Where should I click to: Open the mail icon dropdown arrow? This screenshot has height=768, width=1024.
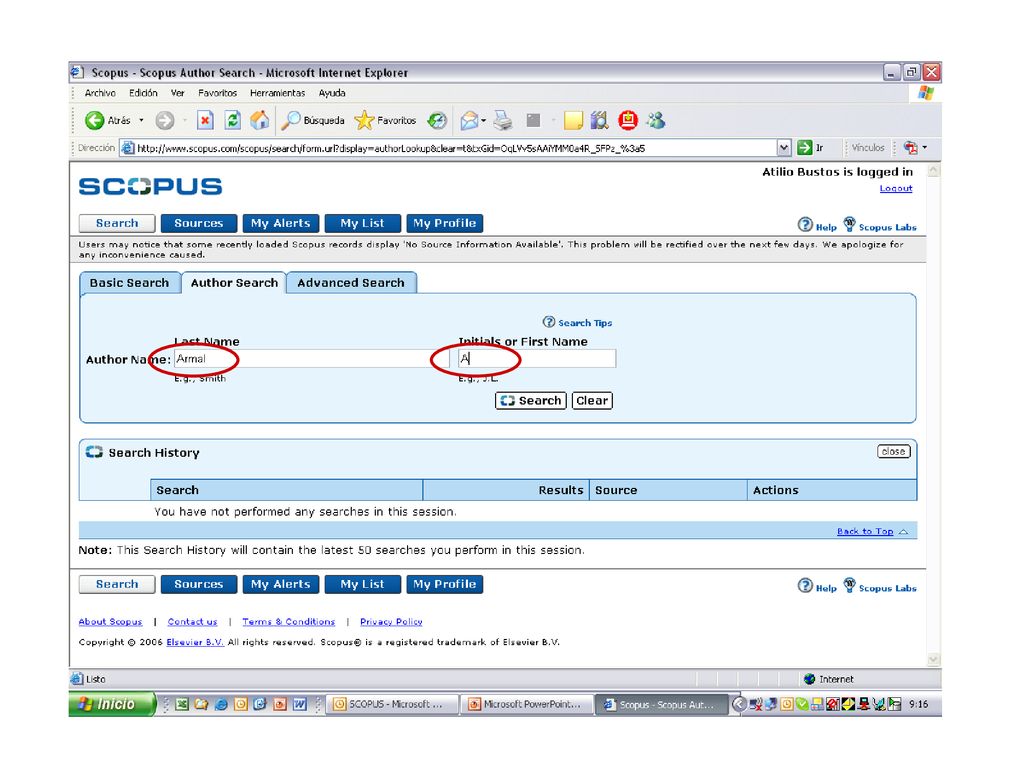click(x=483, y=120)
